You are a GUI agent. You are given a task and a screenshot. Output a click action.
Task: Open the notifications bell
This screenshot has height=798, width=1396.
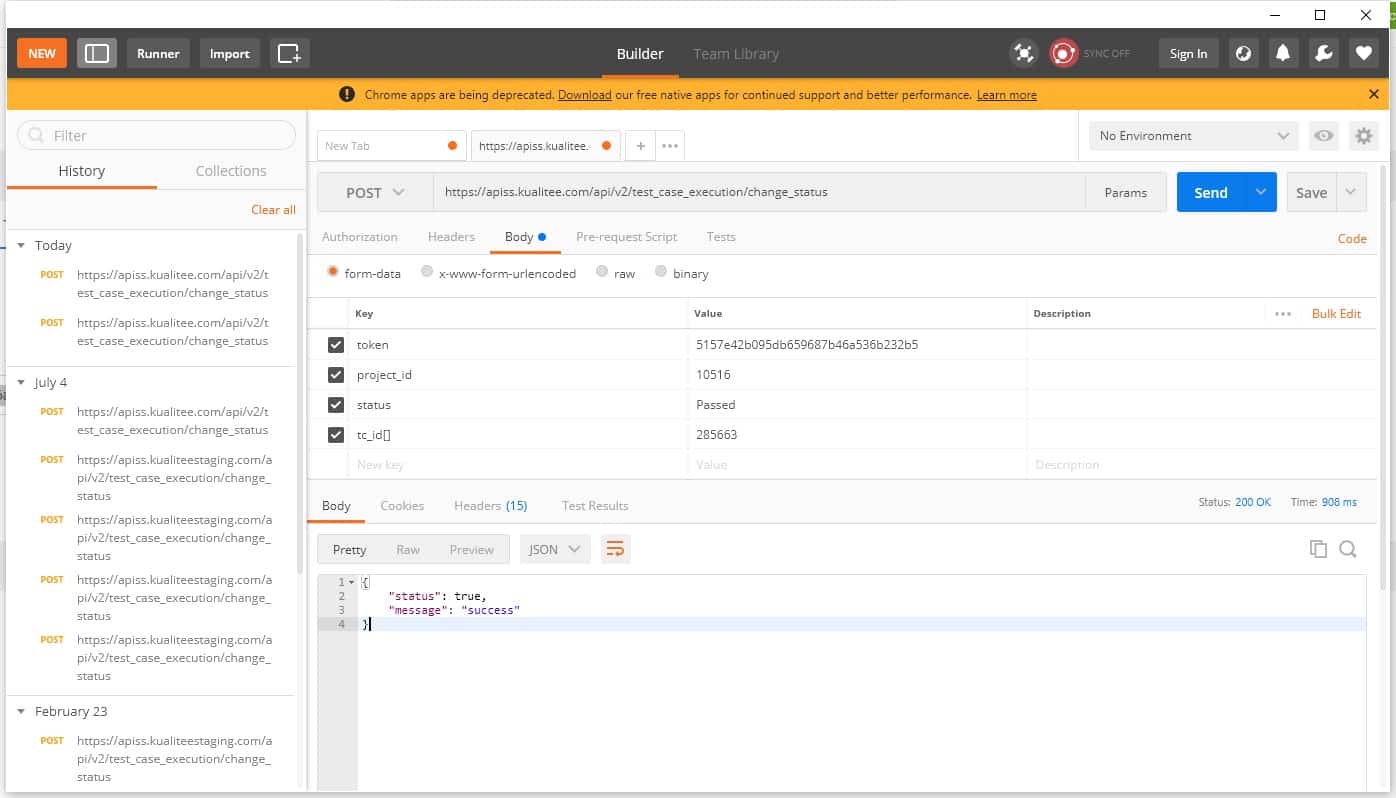pos(1283,53)
